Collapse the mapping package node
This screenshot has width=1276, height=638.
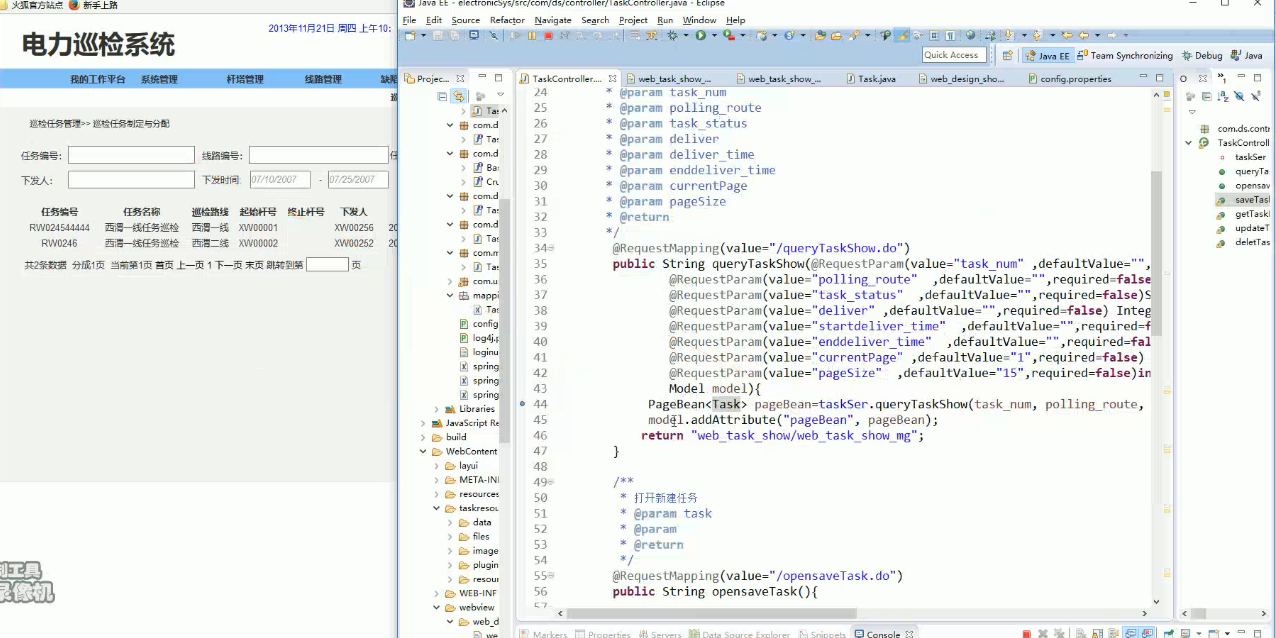(450, 296)
